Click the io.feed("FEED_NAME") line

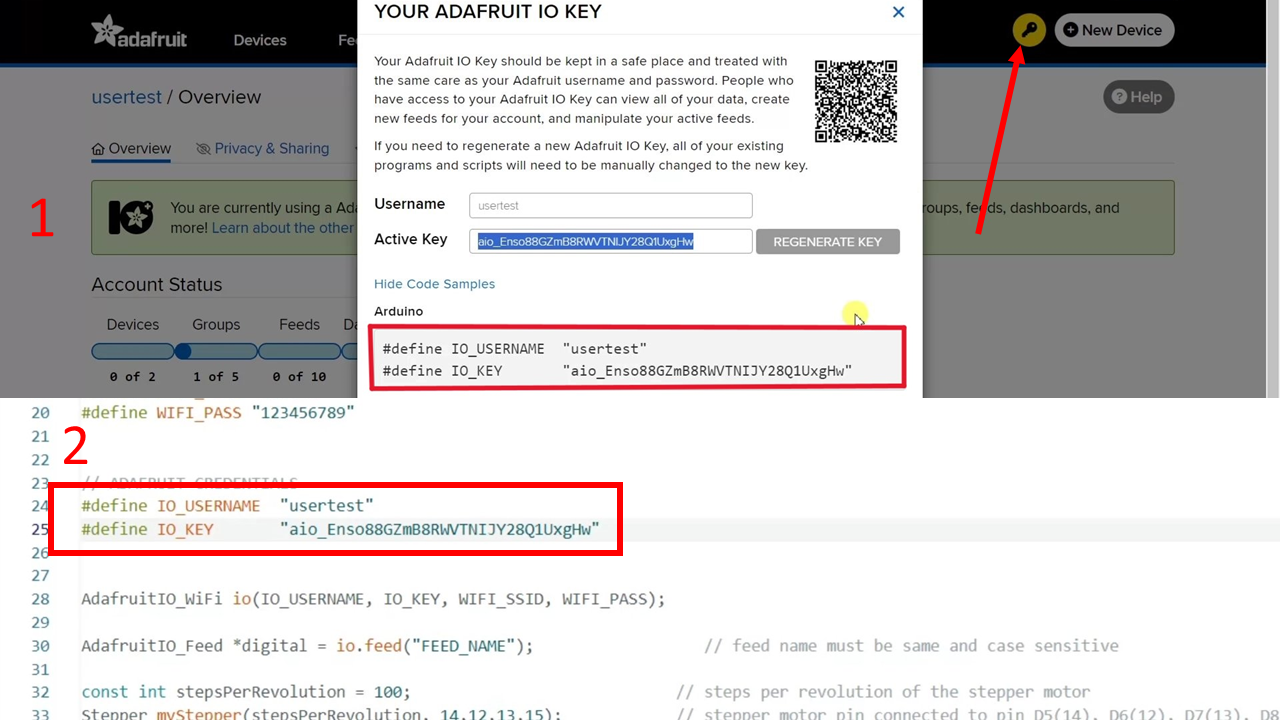pyautogui.click(x=307, y=646)
